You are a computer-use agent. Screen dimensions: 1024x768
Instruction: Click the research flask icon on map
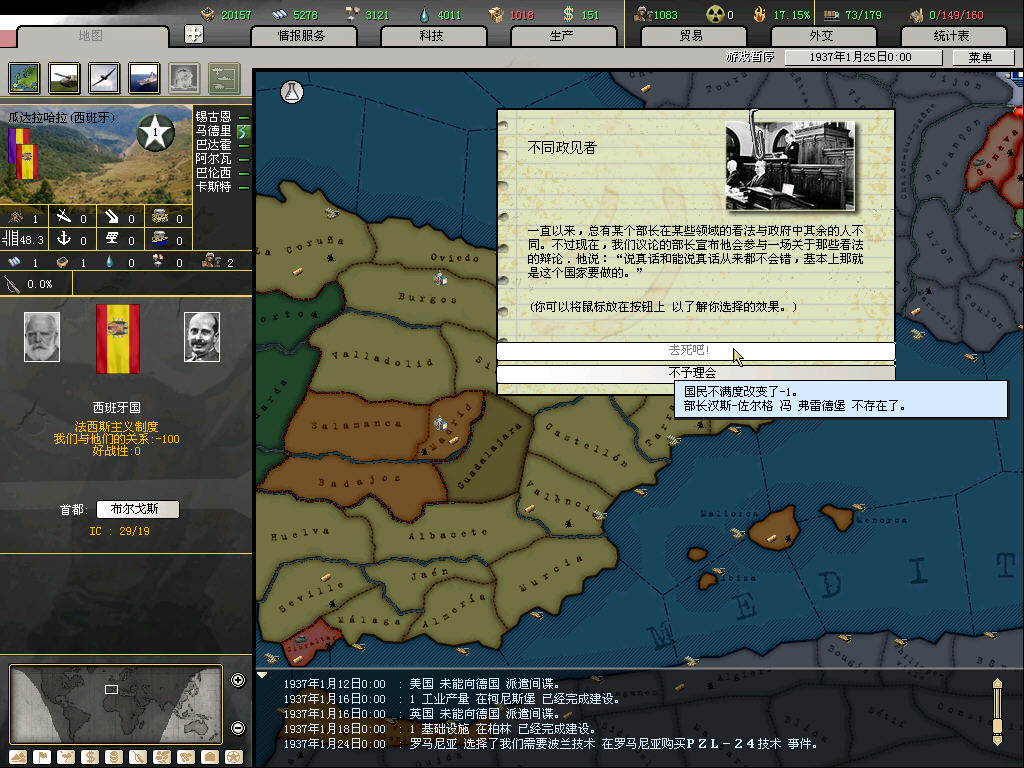pos(292,92)
